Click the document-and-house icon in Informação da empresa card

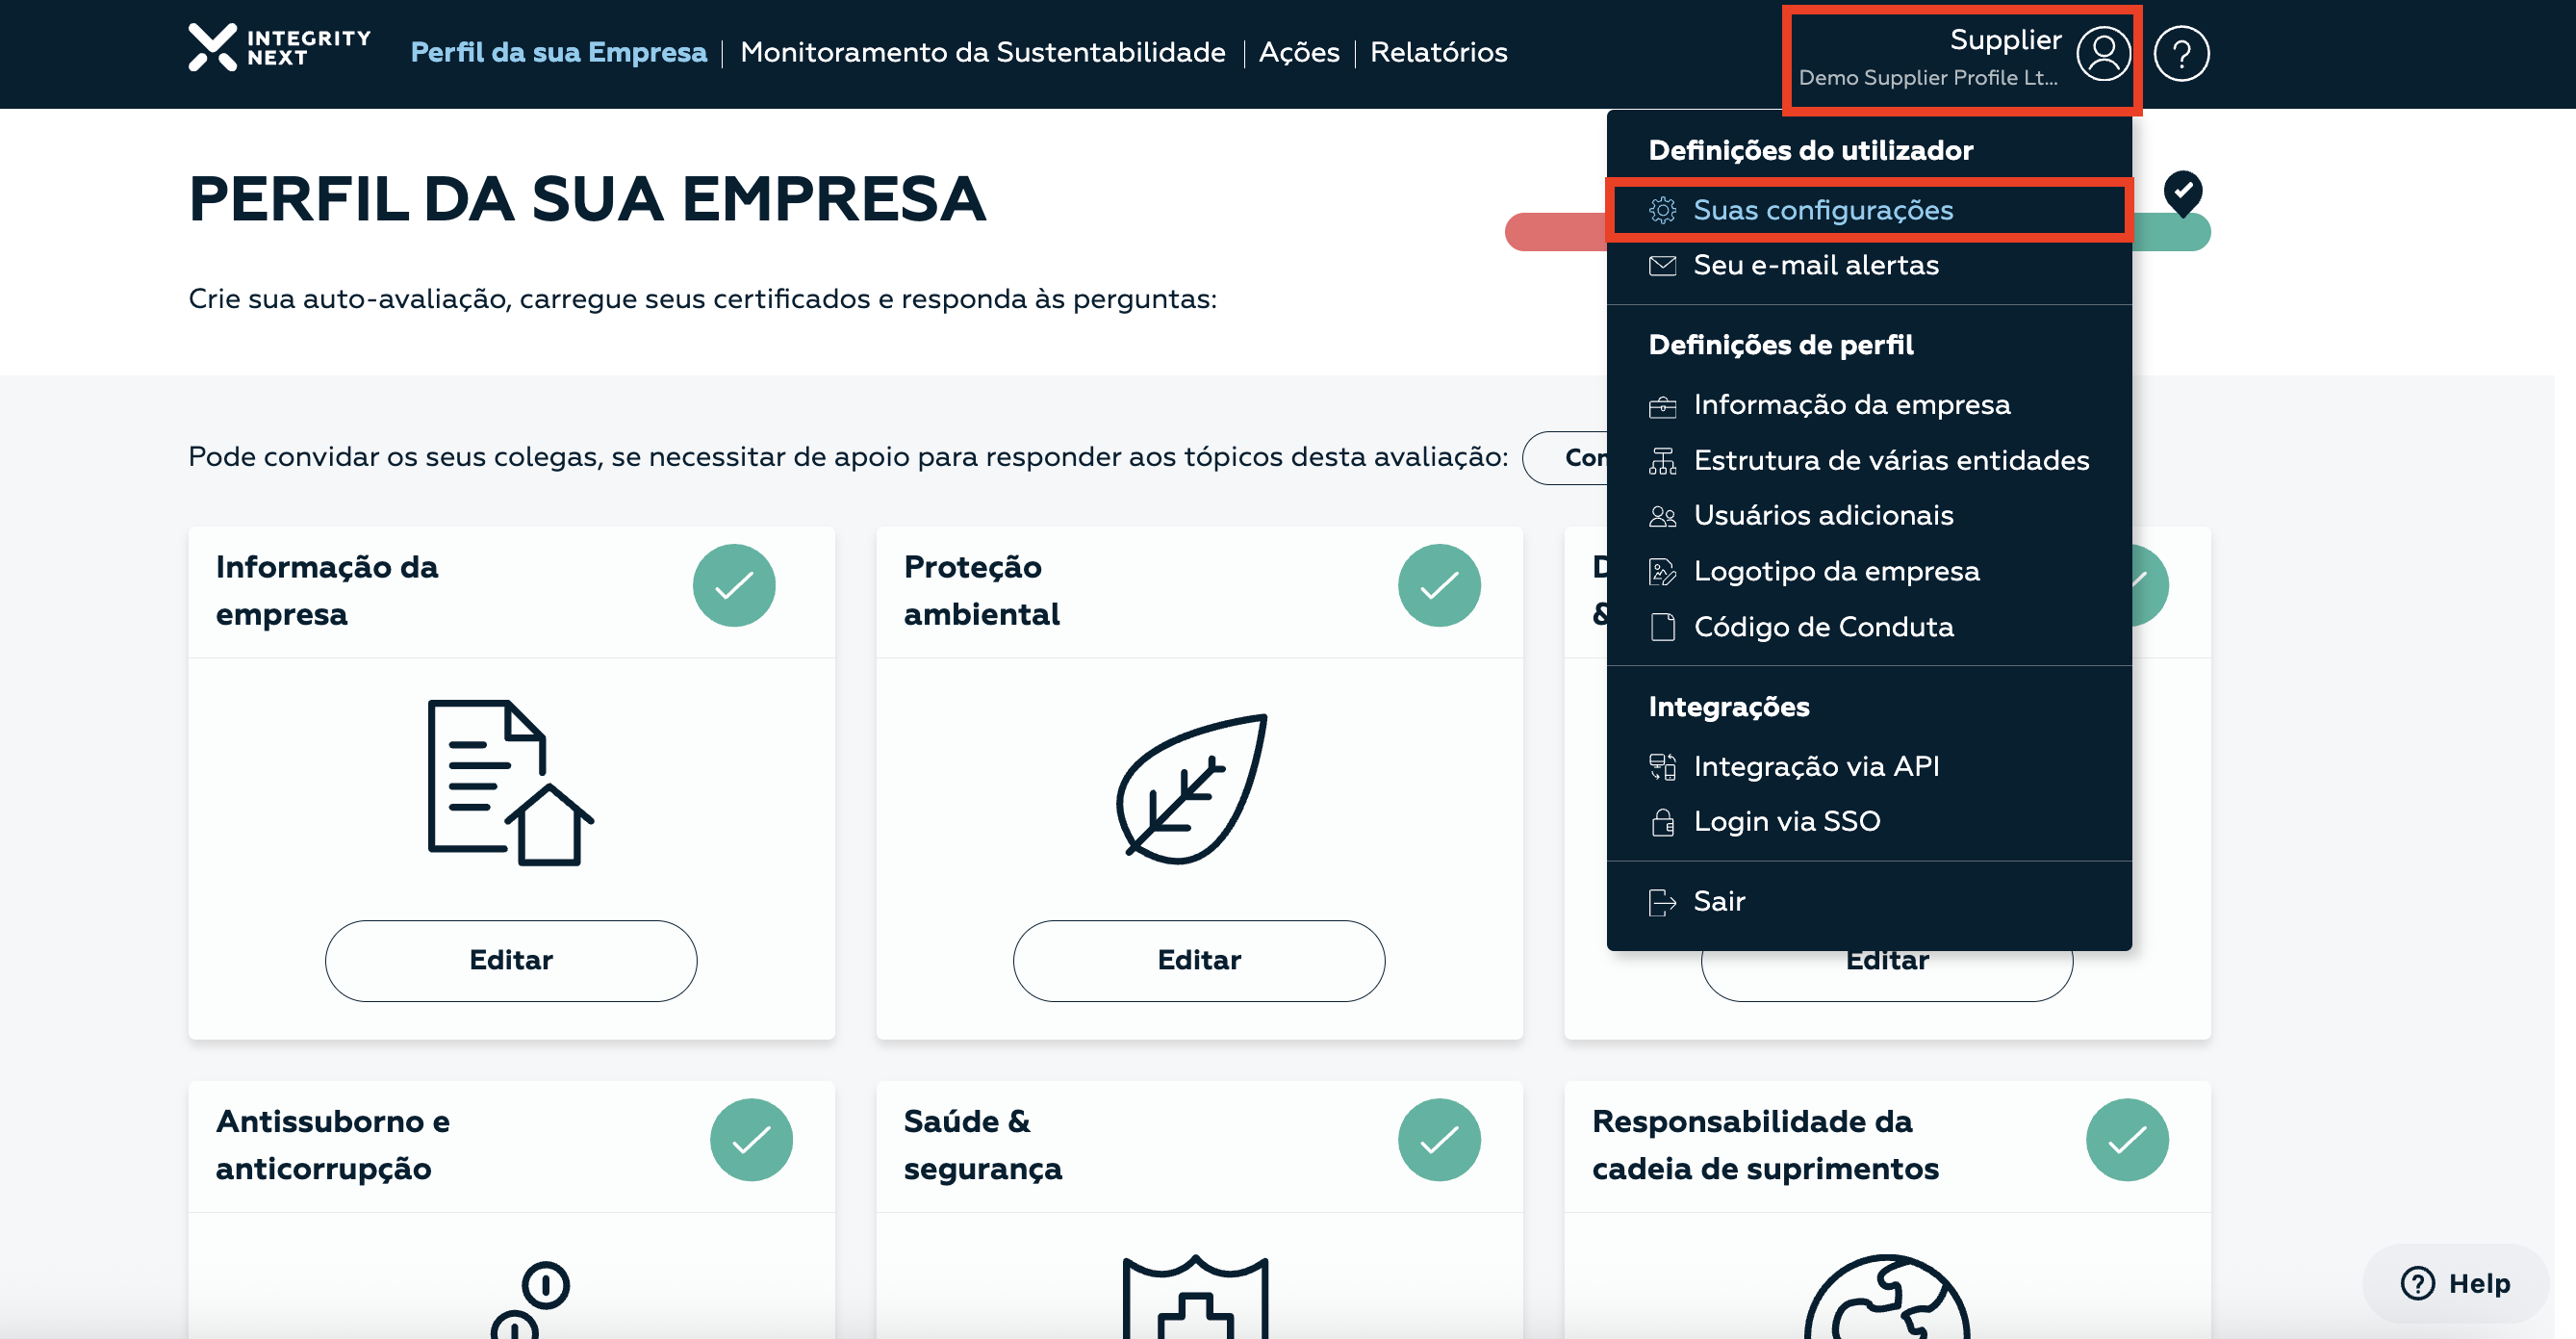510,782
